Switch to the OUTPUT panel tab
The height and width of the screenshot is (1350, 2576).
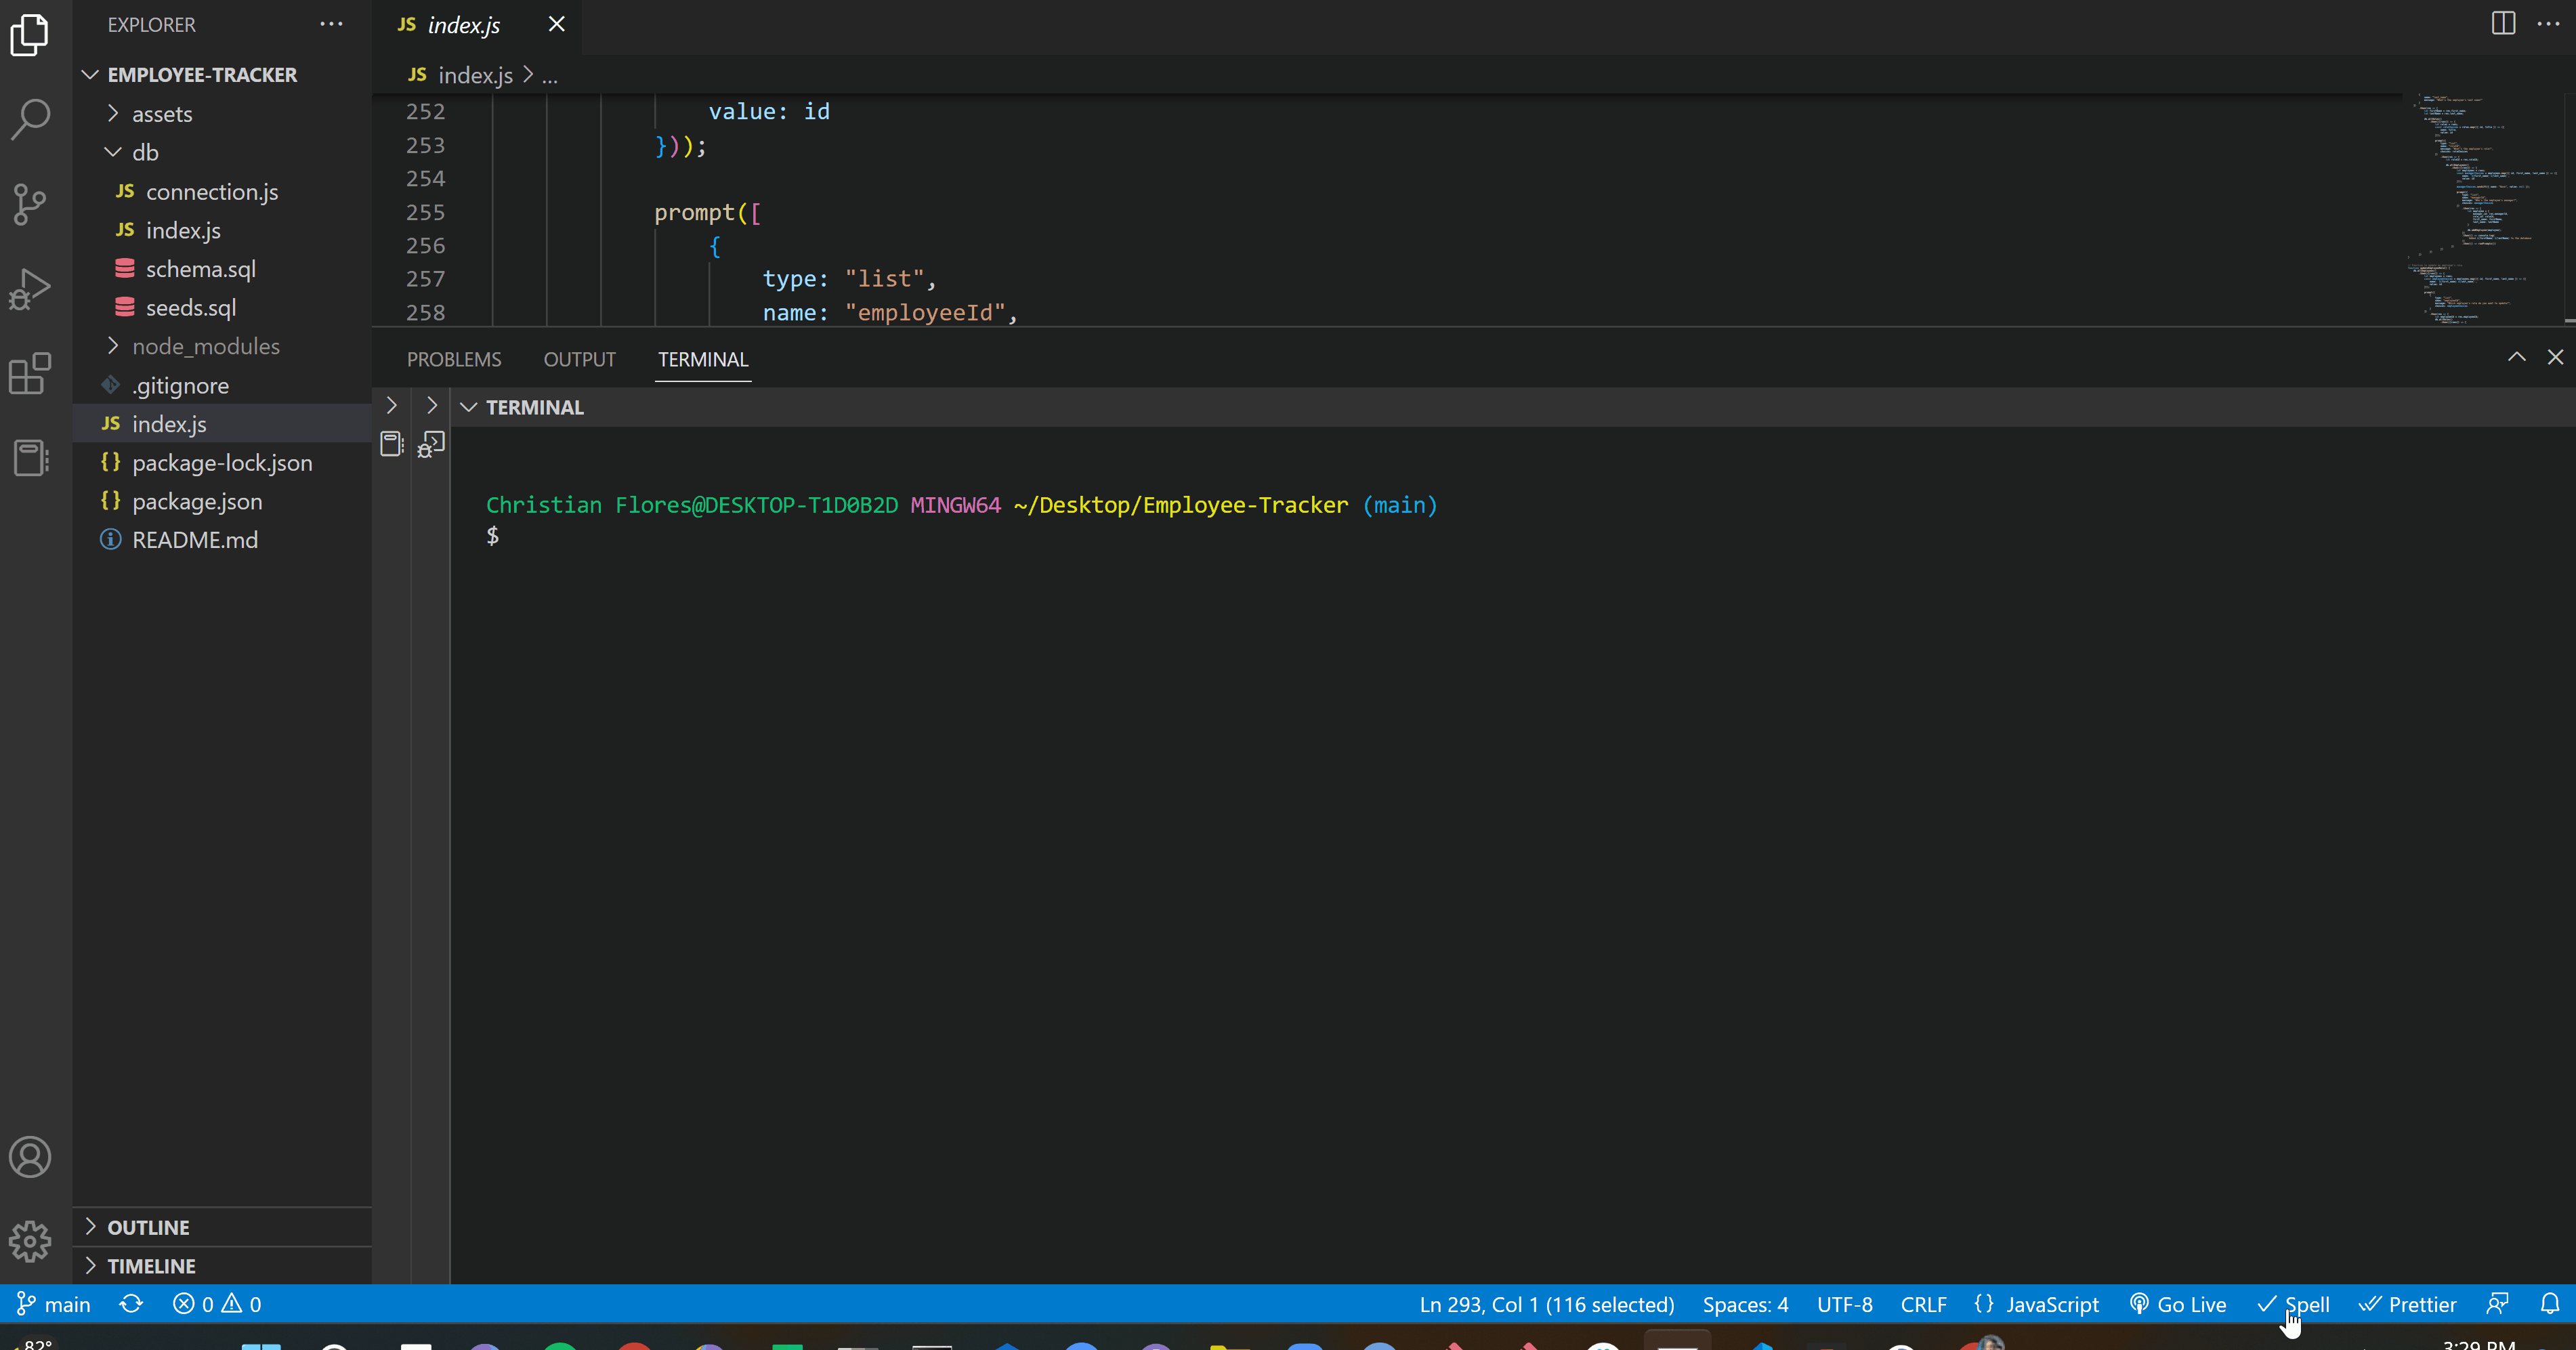coord(579,359)
